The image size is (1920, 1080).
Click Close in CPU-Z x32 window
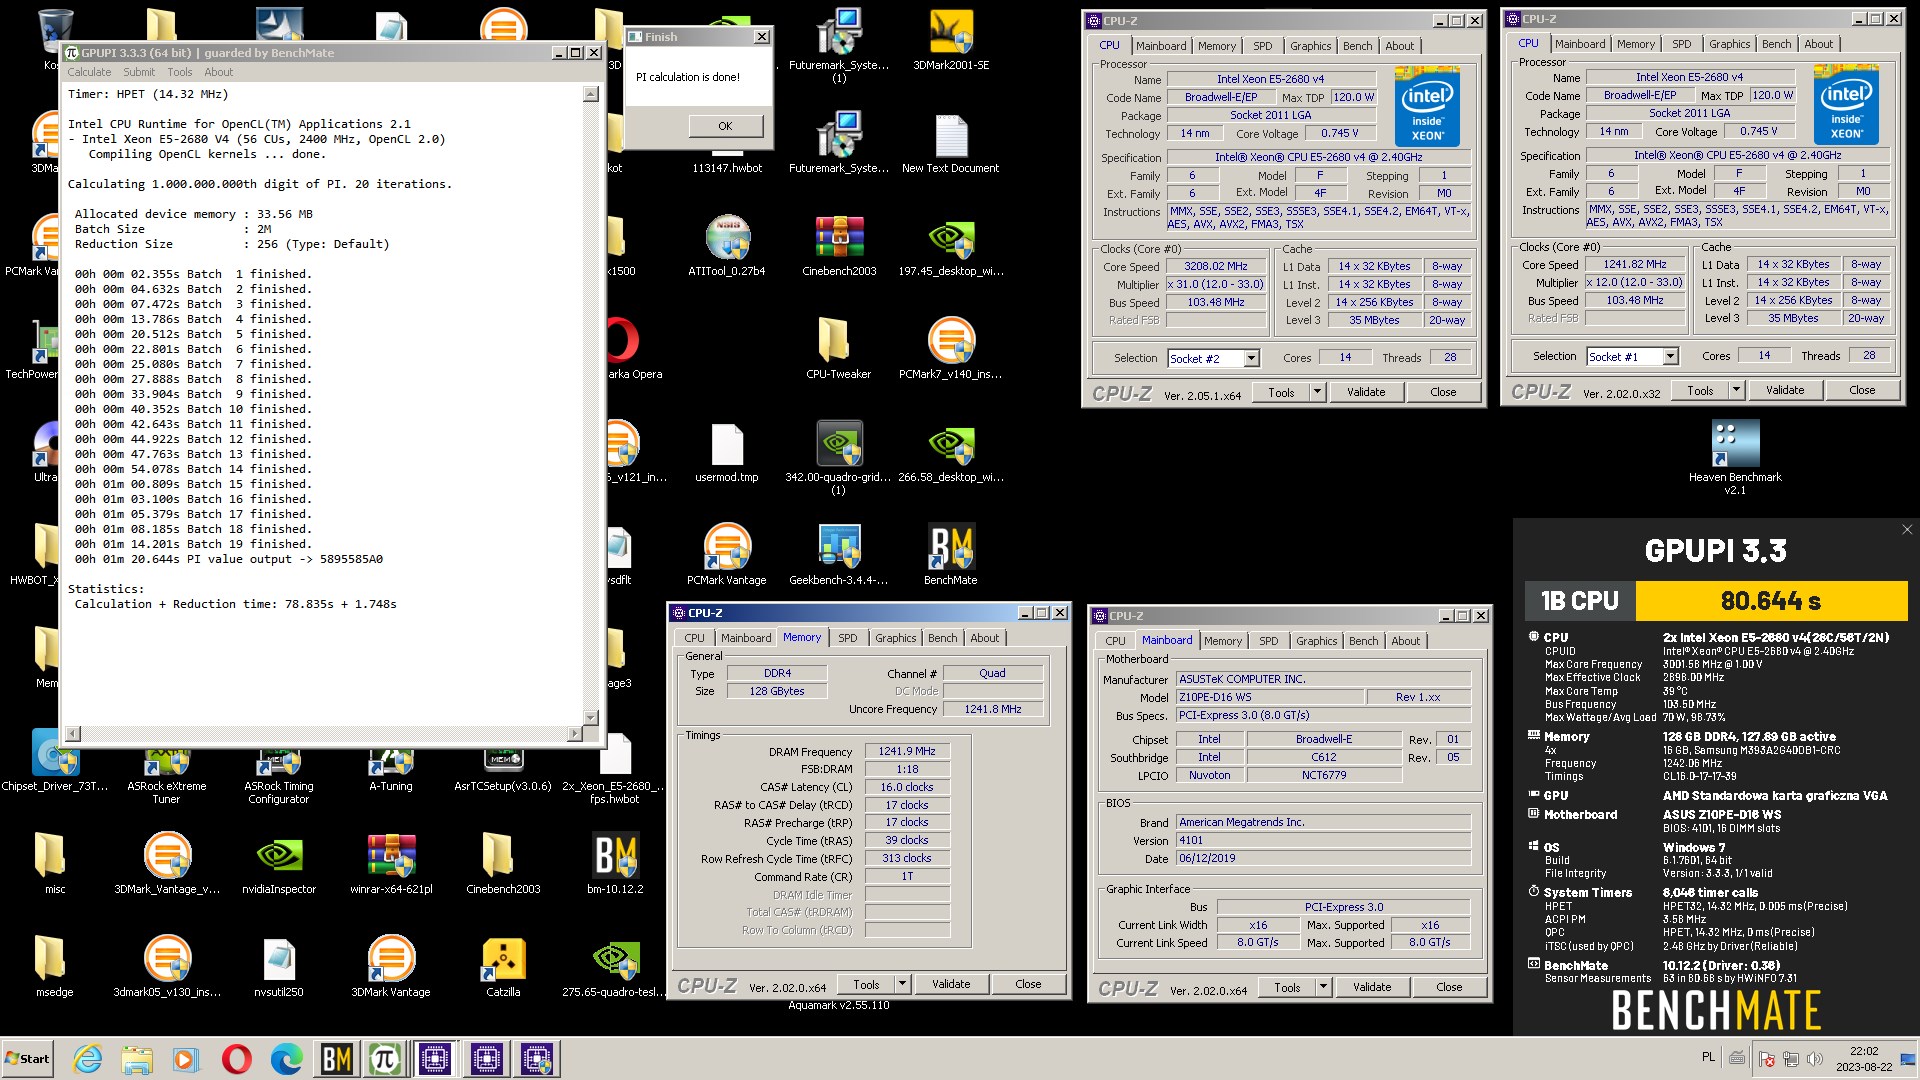click(1862, 390)
